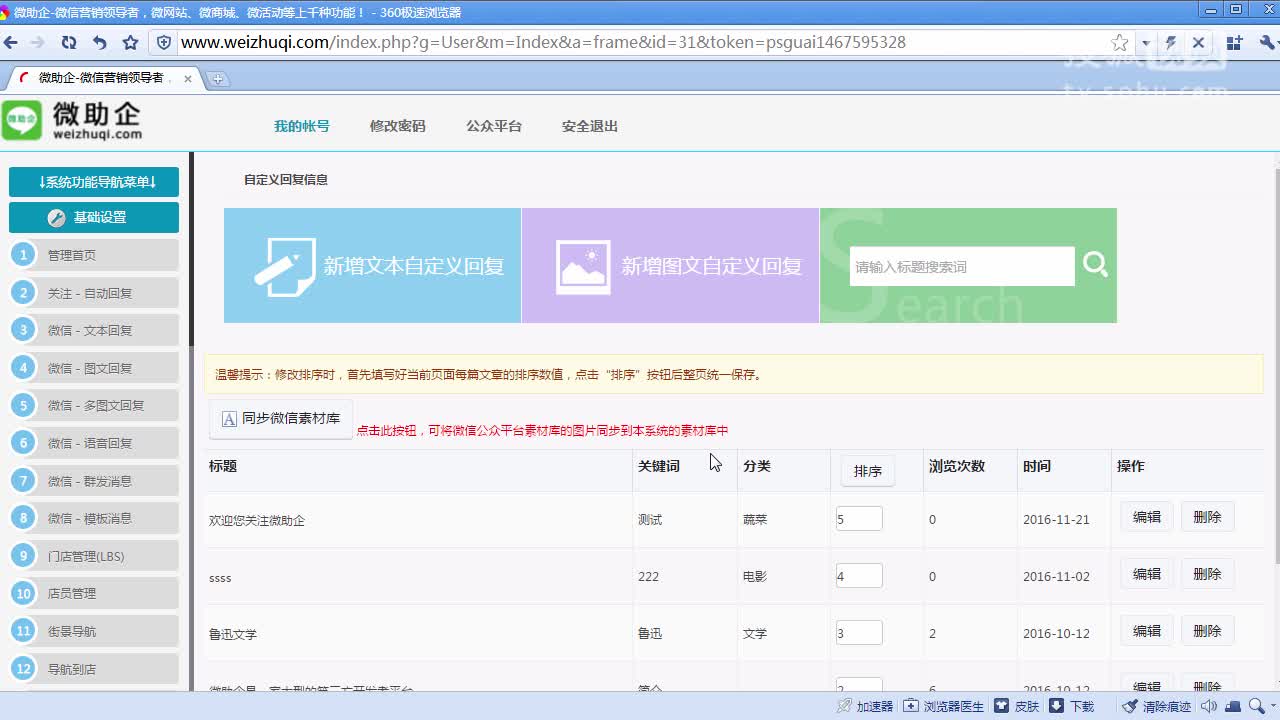Expand the page zoom dropdown arrow
This screenshot has width=1280, height=720.
tap(1272, 707)
